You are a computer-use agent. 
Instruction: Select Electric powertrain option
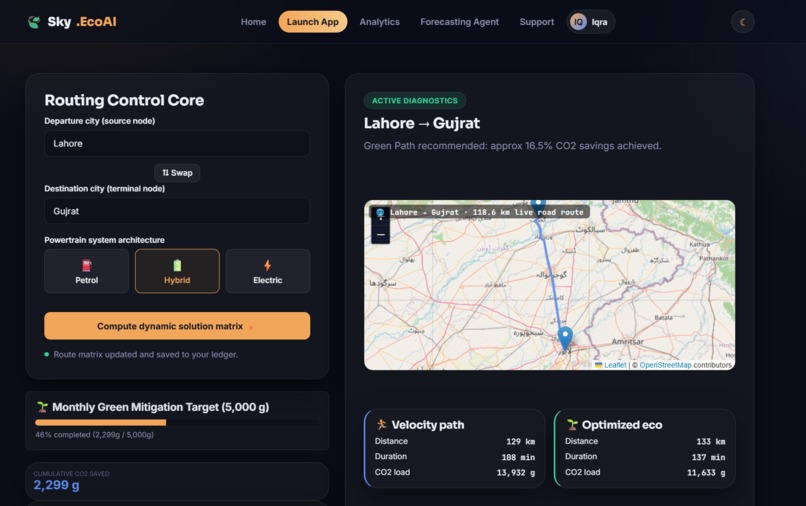coord(267,271)
